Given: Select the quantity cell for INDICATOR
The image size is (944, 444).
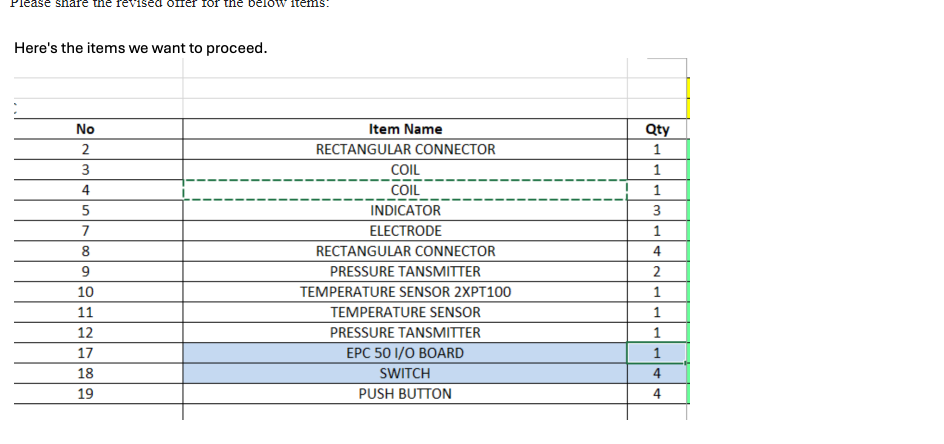Looking at the screenshot, I should click(x=657, y=211).
